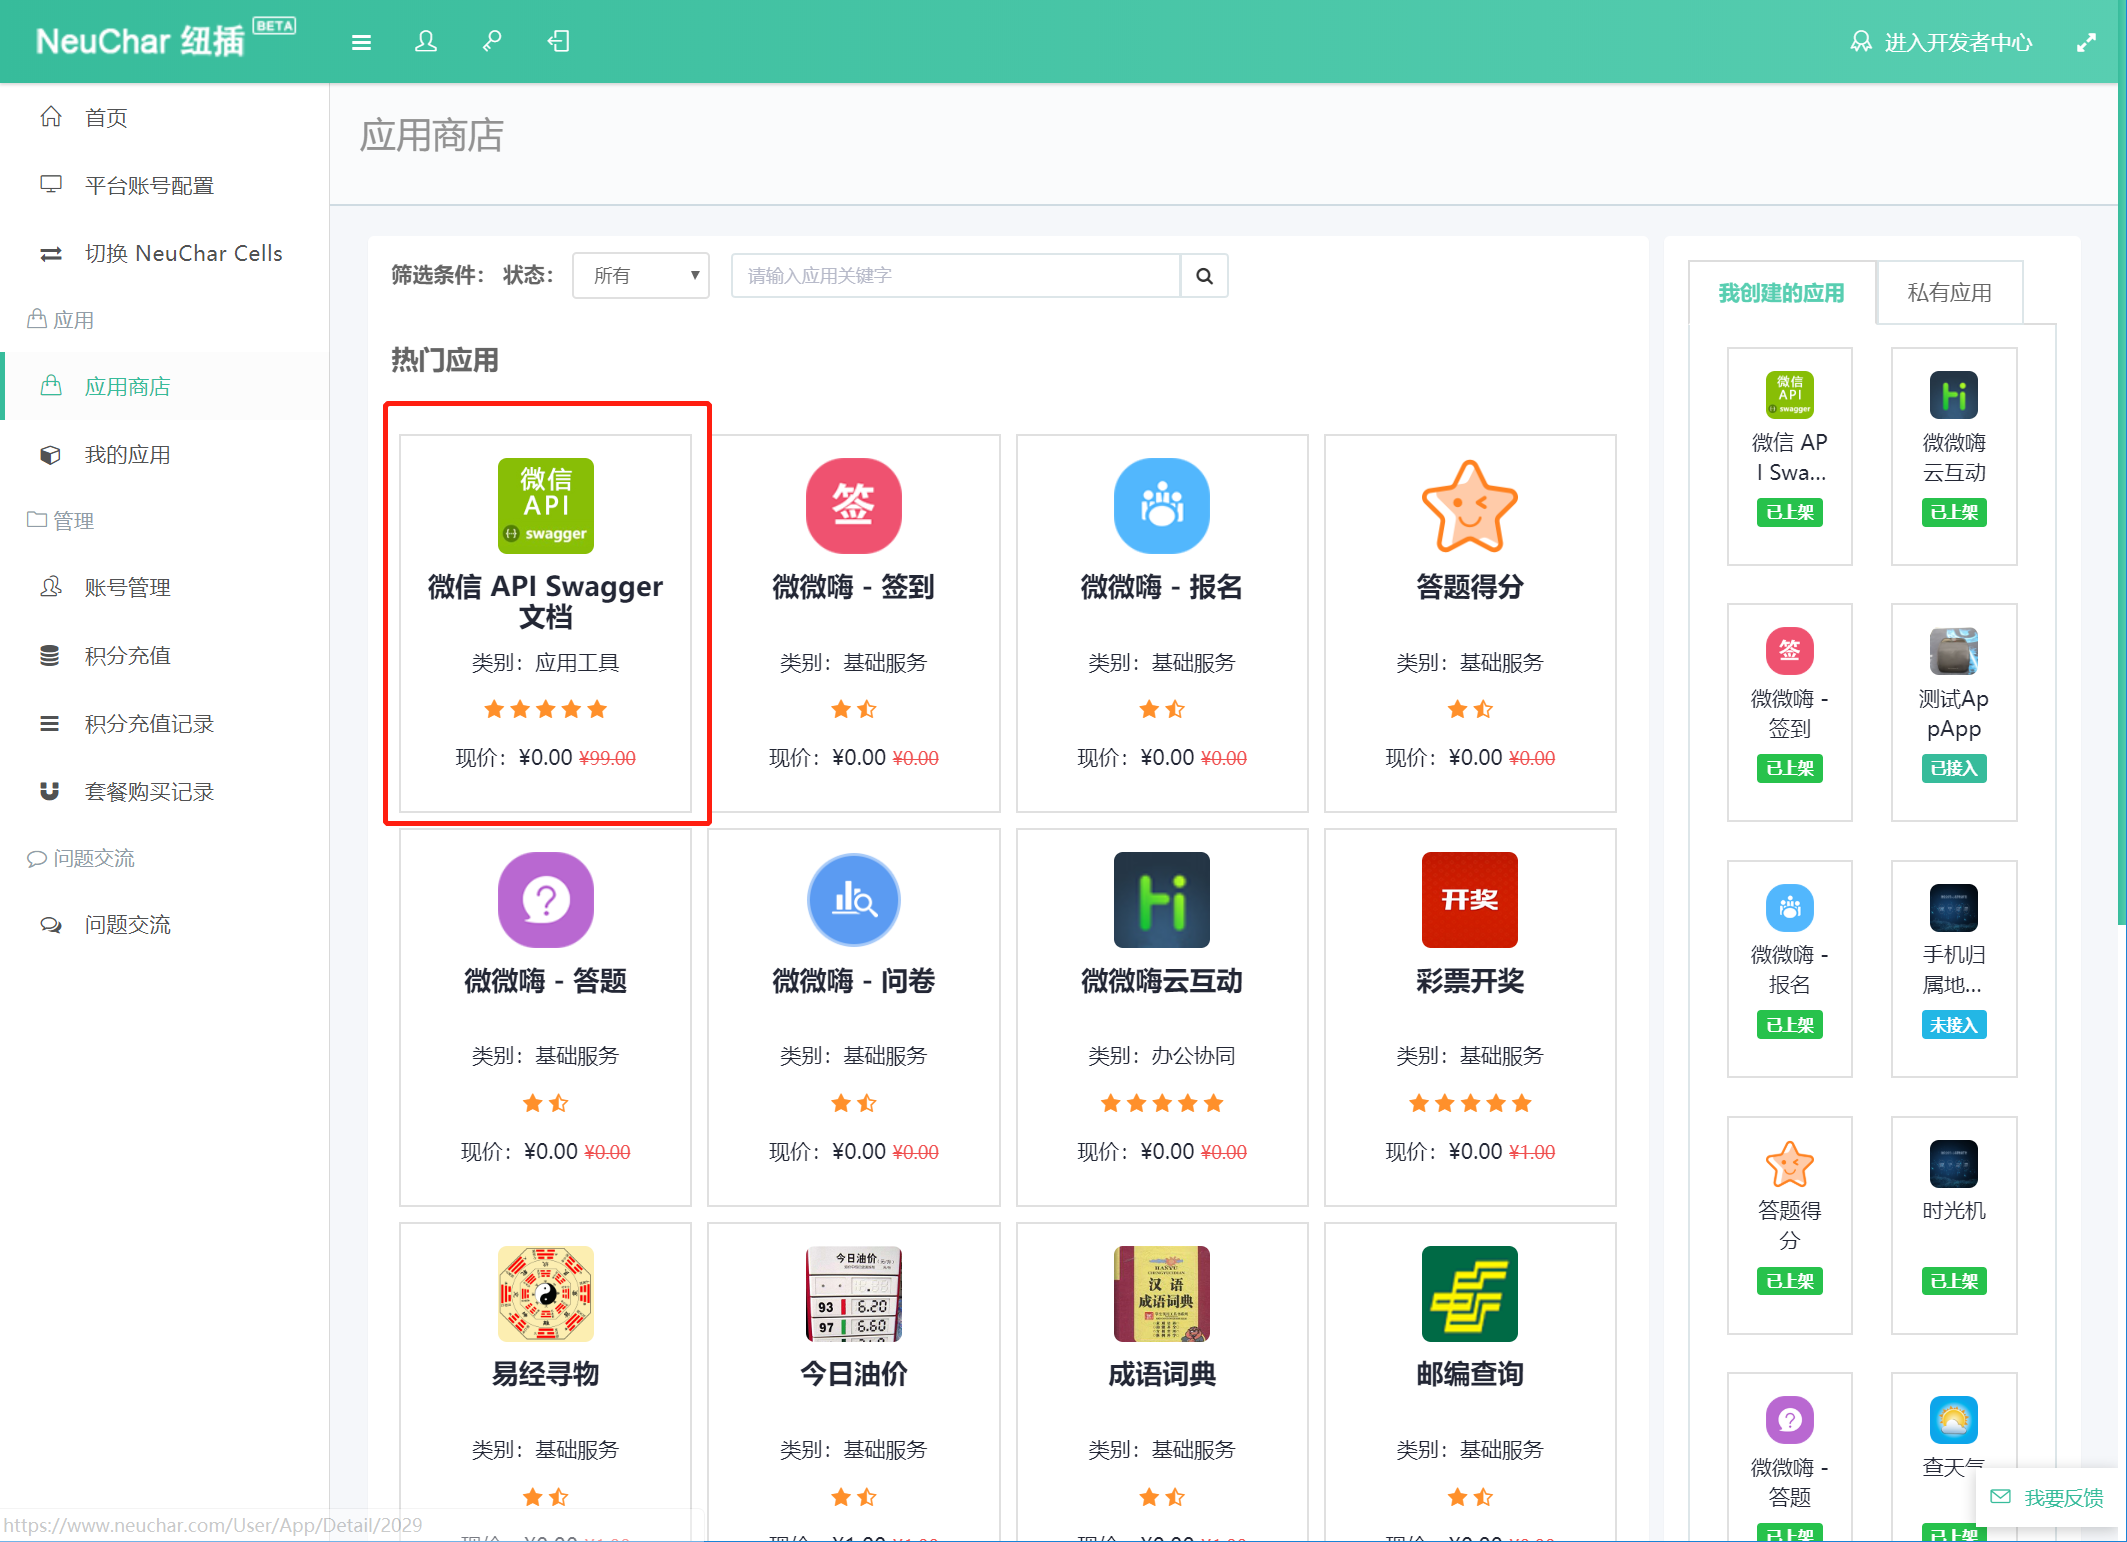
Task: Switch to 私有应用 tab
Action: 1949,293
